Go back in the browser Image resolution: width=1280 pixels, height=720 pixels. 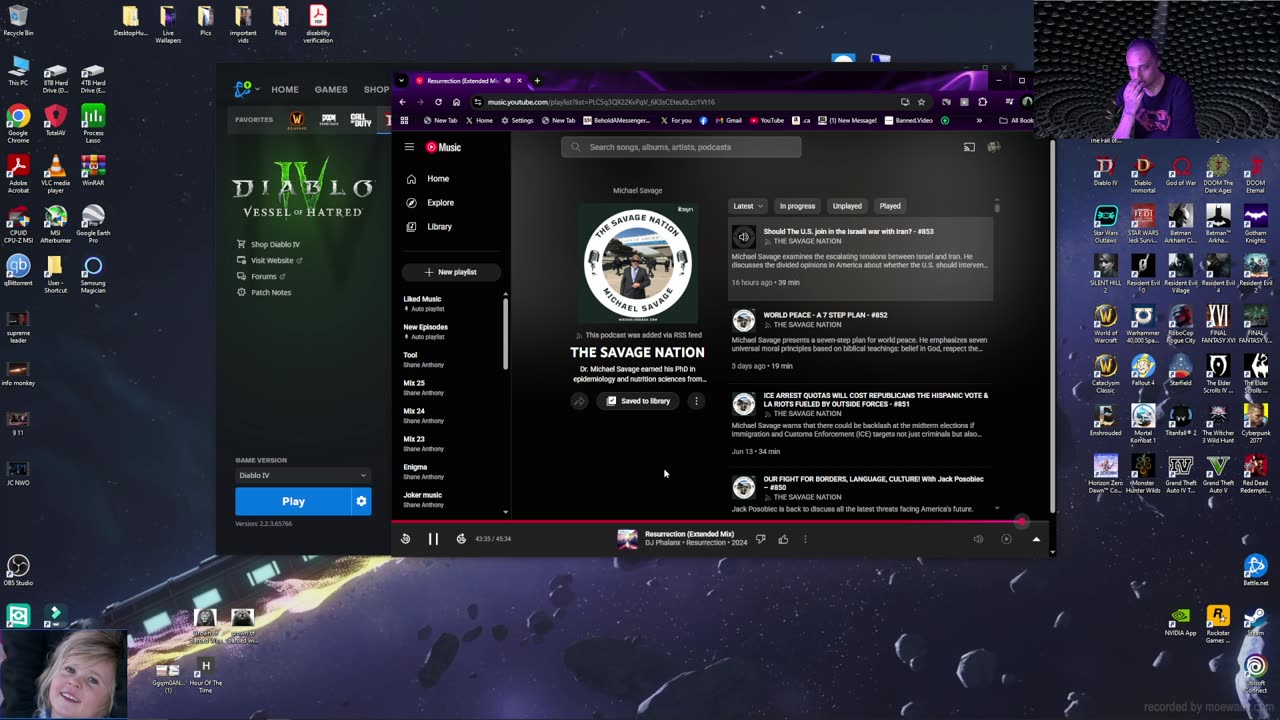click(x=402, y=102)
